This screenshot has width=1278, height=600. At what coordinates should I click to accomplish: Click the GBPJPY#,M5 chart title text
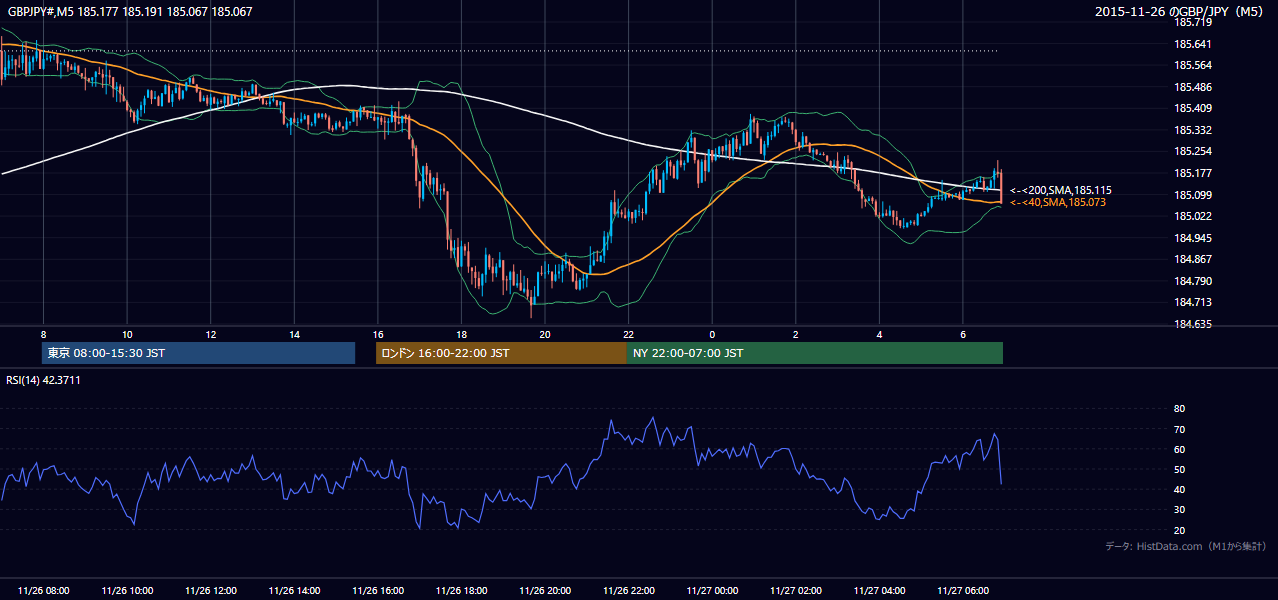pos(130,12)
